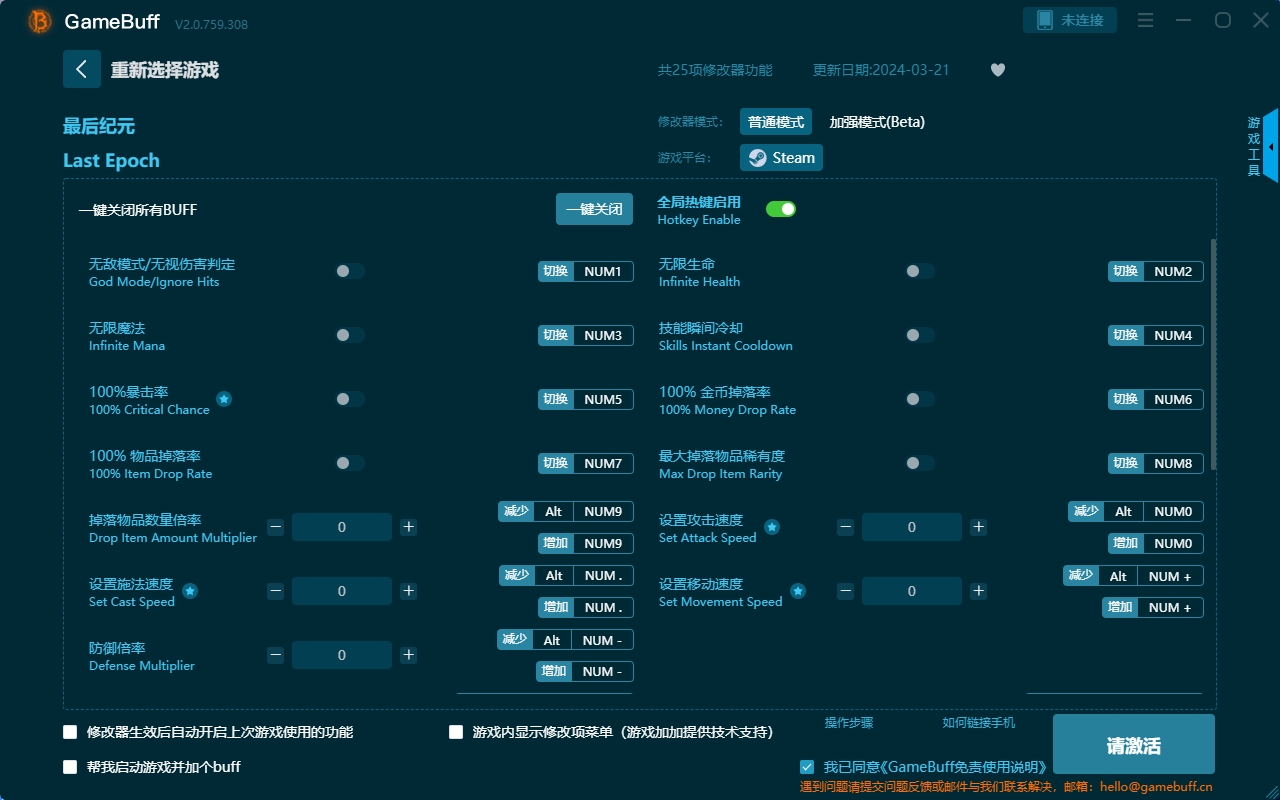The width and height of the screenshot is (1280, 800).
Task: Open the 如何链接手机 link
Action: [x=979, y=723]
